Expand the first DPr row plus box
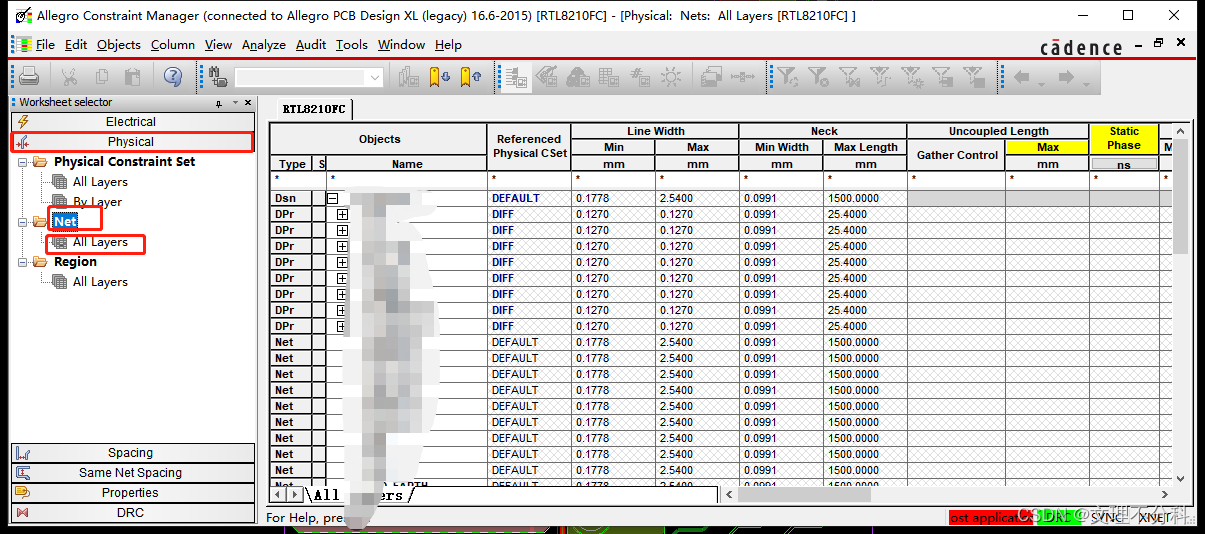1205x534 pixels. point(342,214)
